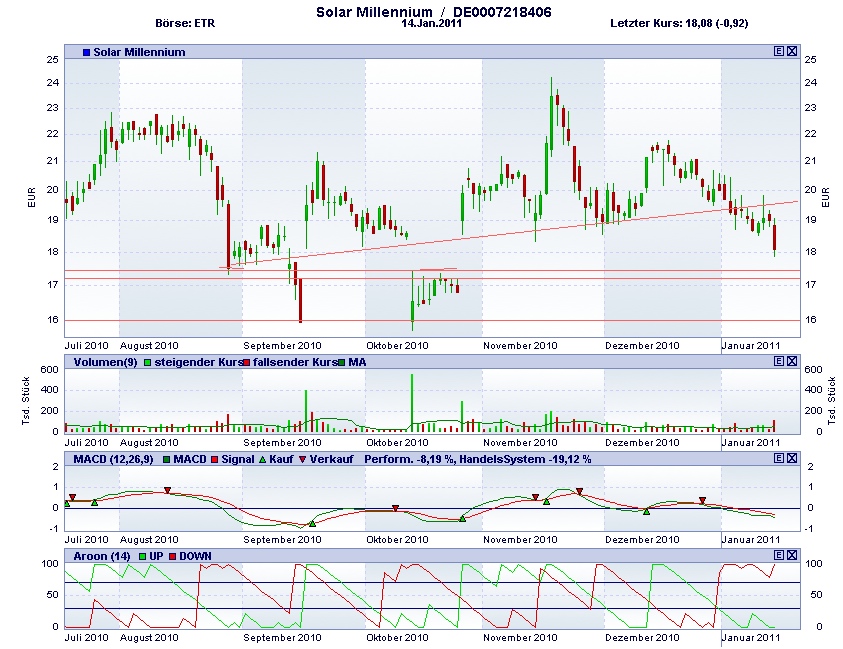Click the Aroon (14) panel title

click(x=102, y=556)
